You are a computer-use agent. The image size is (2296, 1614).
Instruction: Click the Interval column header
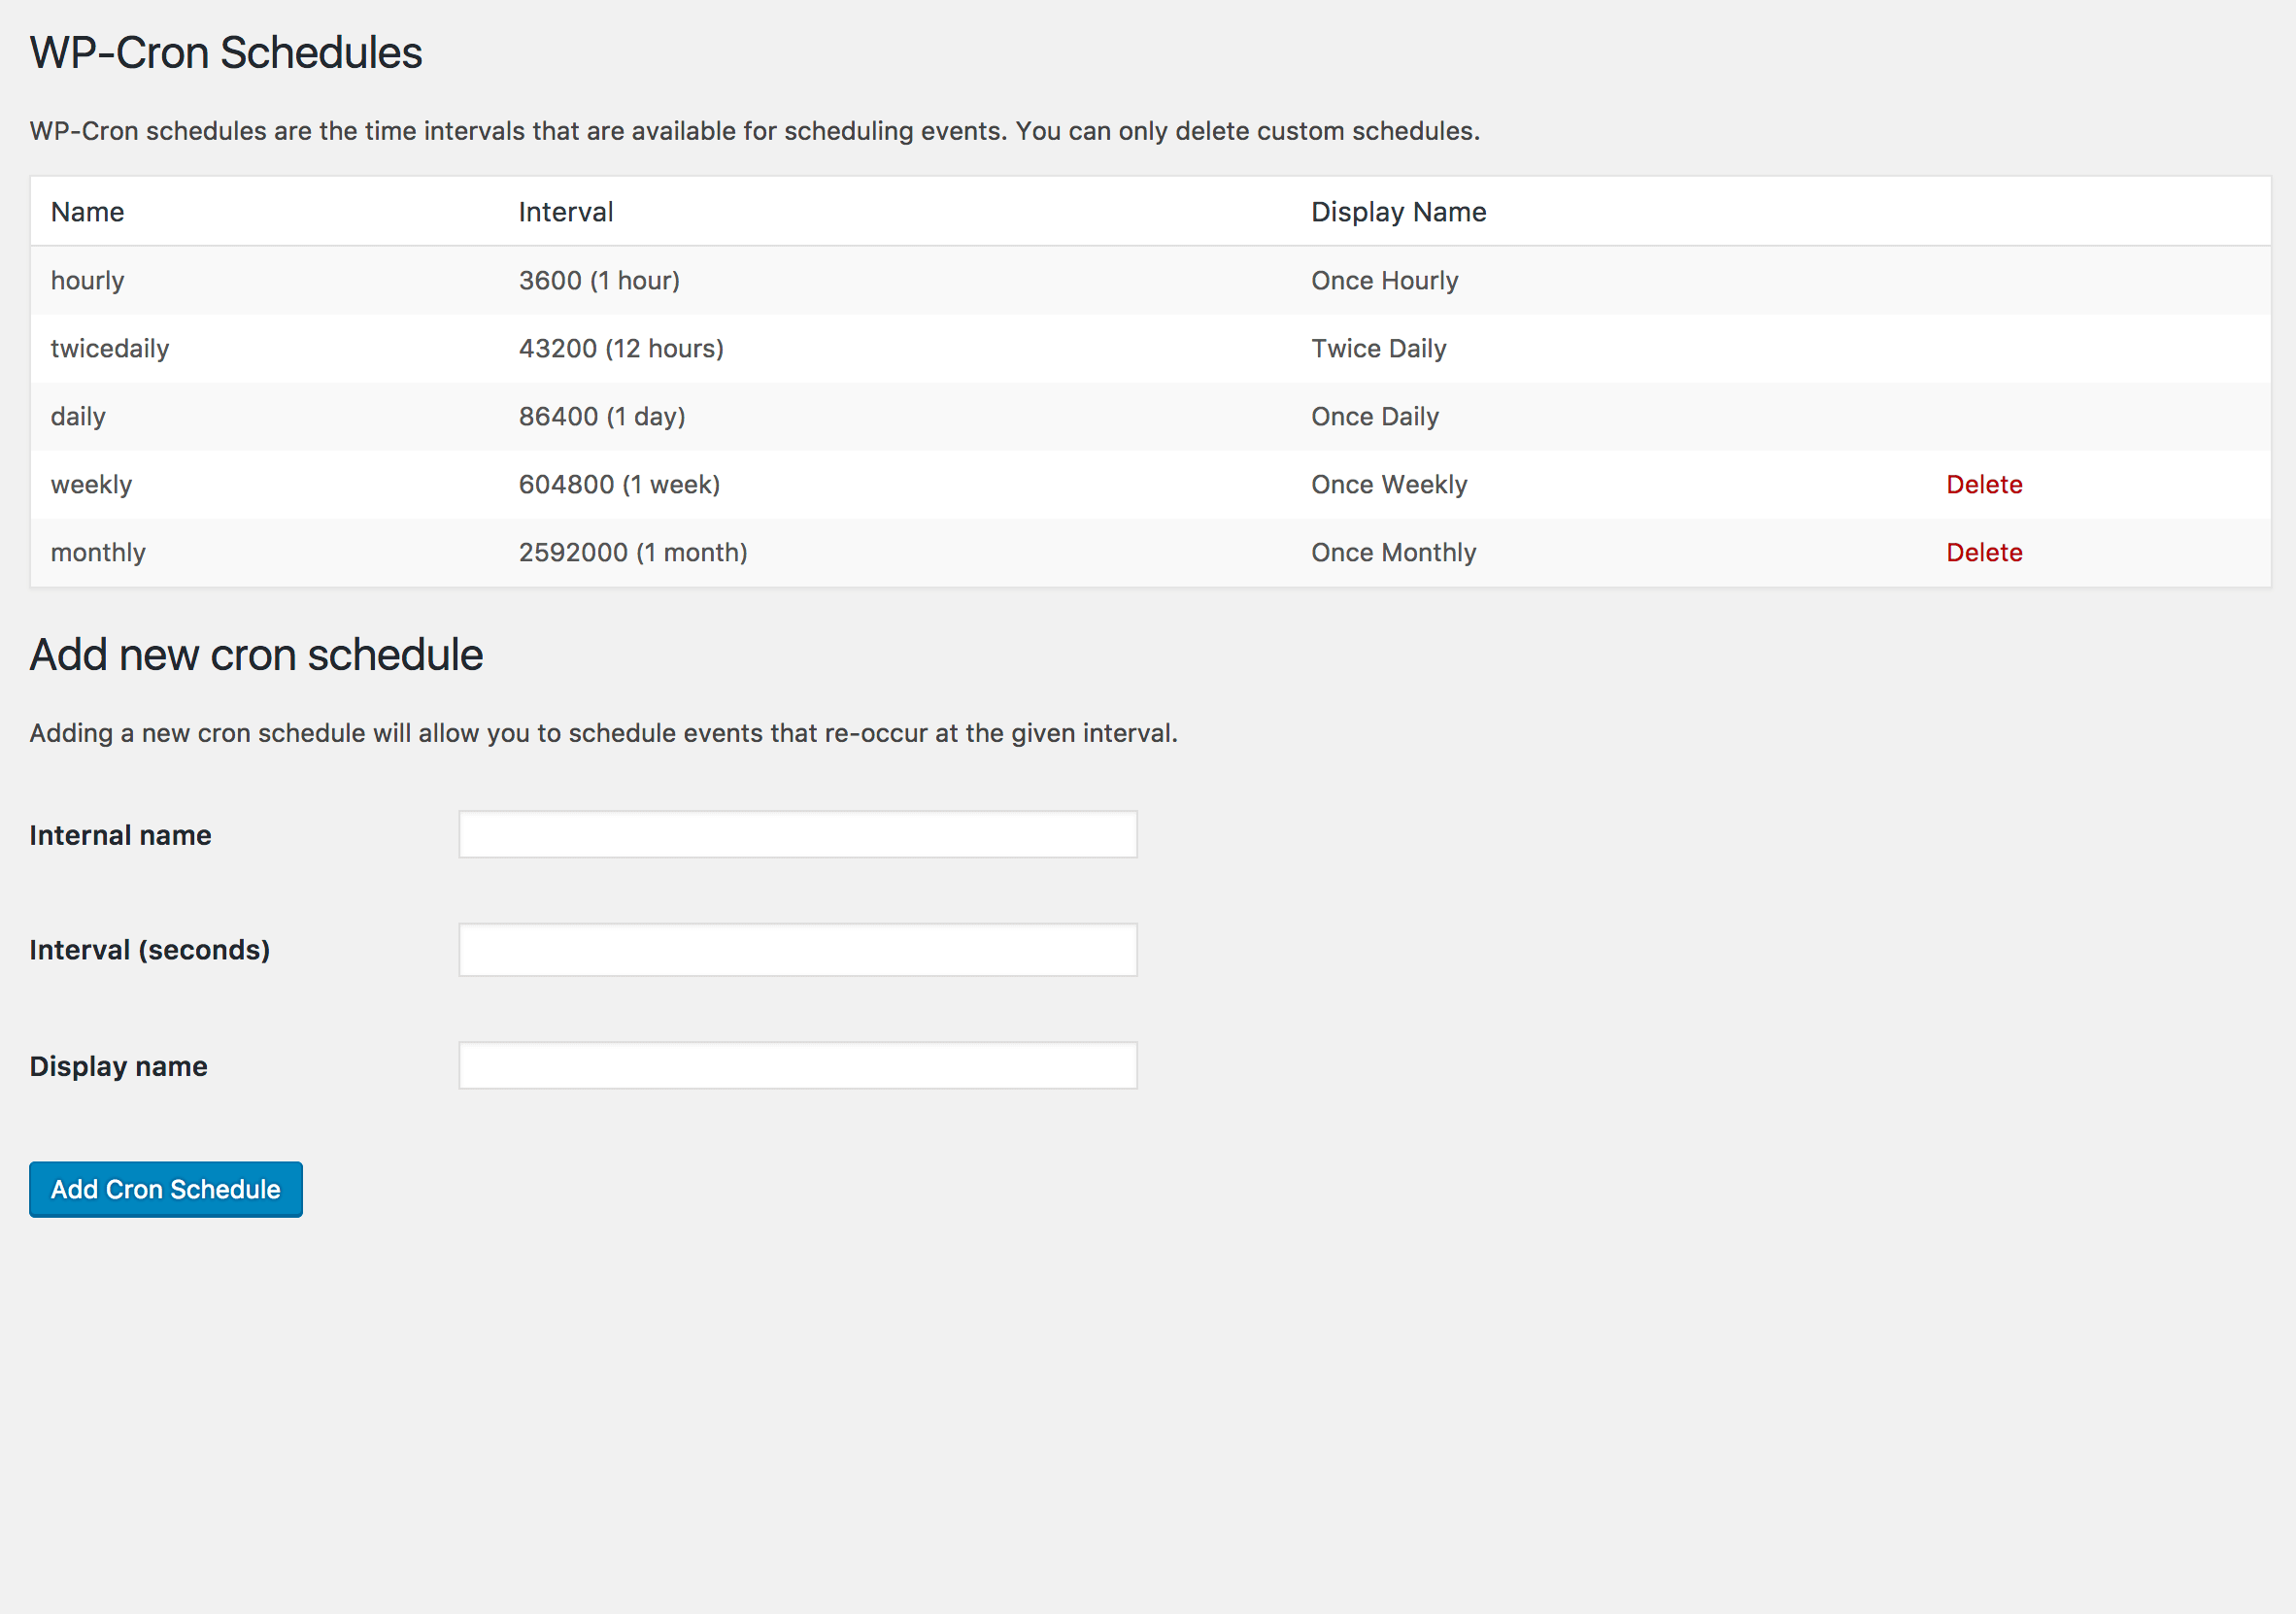(565, 212)
